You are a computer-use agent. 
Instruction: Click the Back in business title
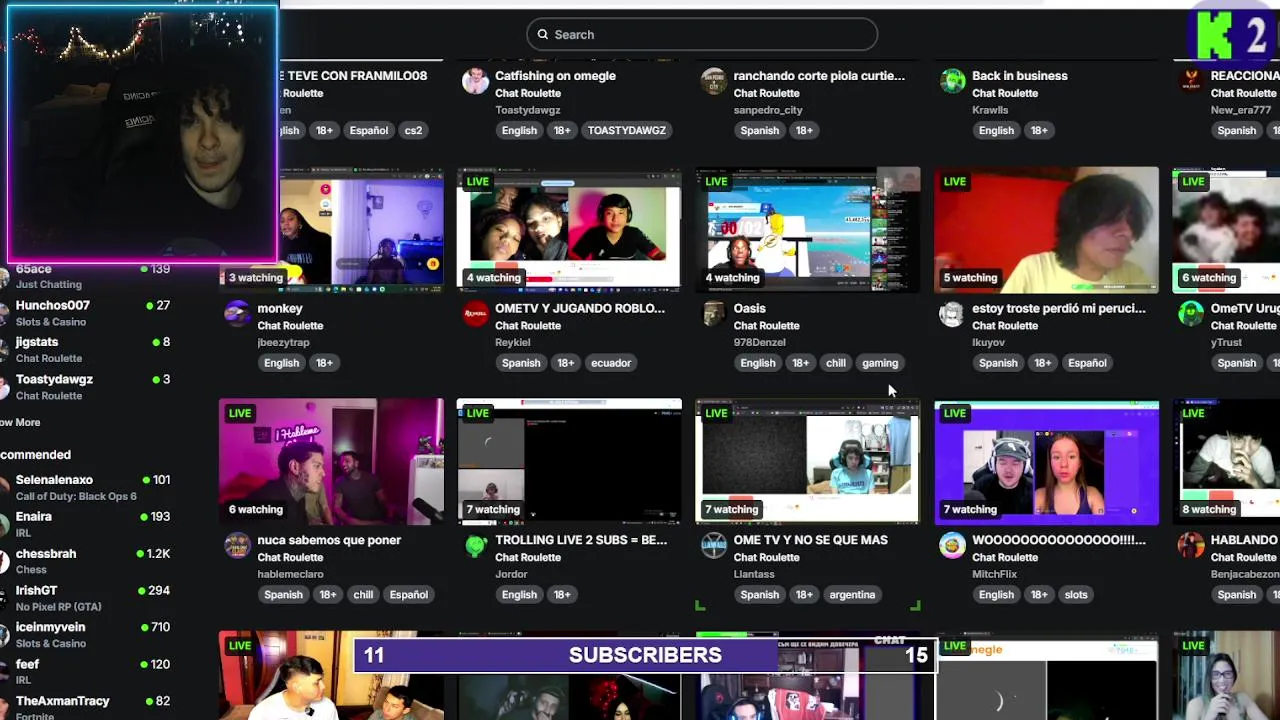pyautogui.click(x=1019, y=76)
